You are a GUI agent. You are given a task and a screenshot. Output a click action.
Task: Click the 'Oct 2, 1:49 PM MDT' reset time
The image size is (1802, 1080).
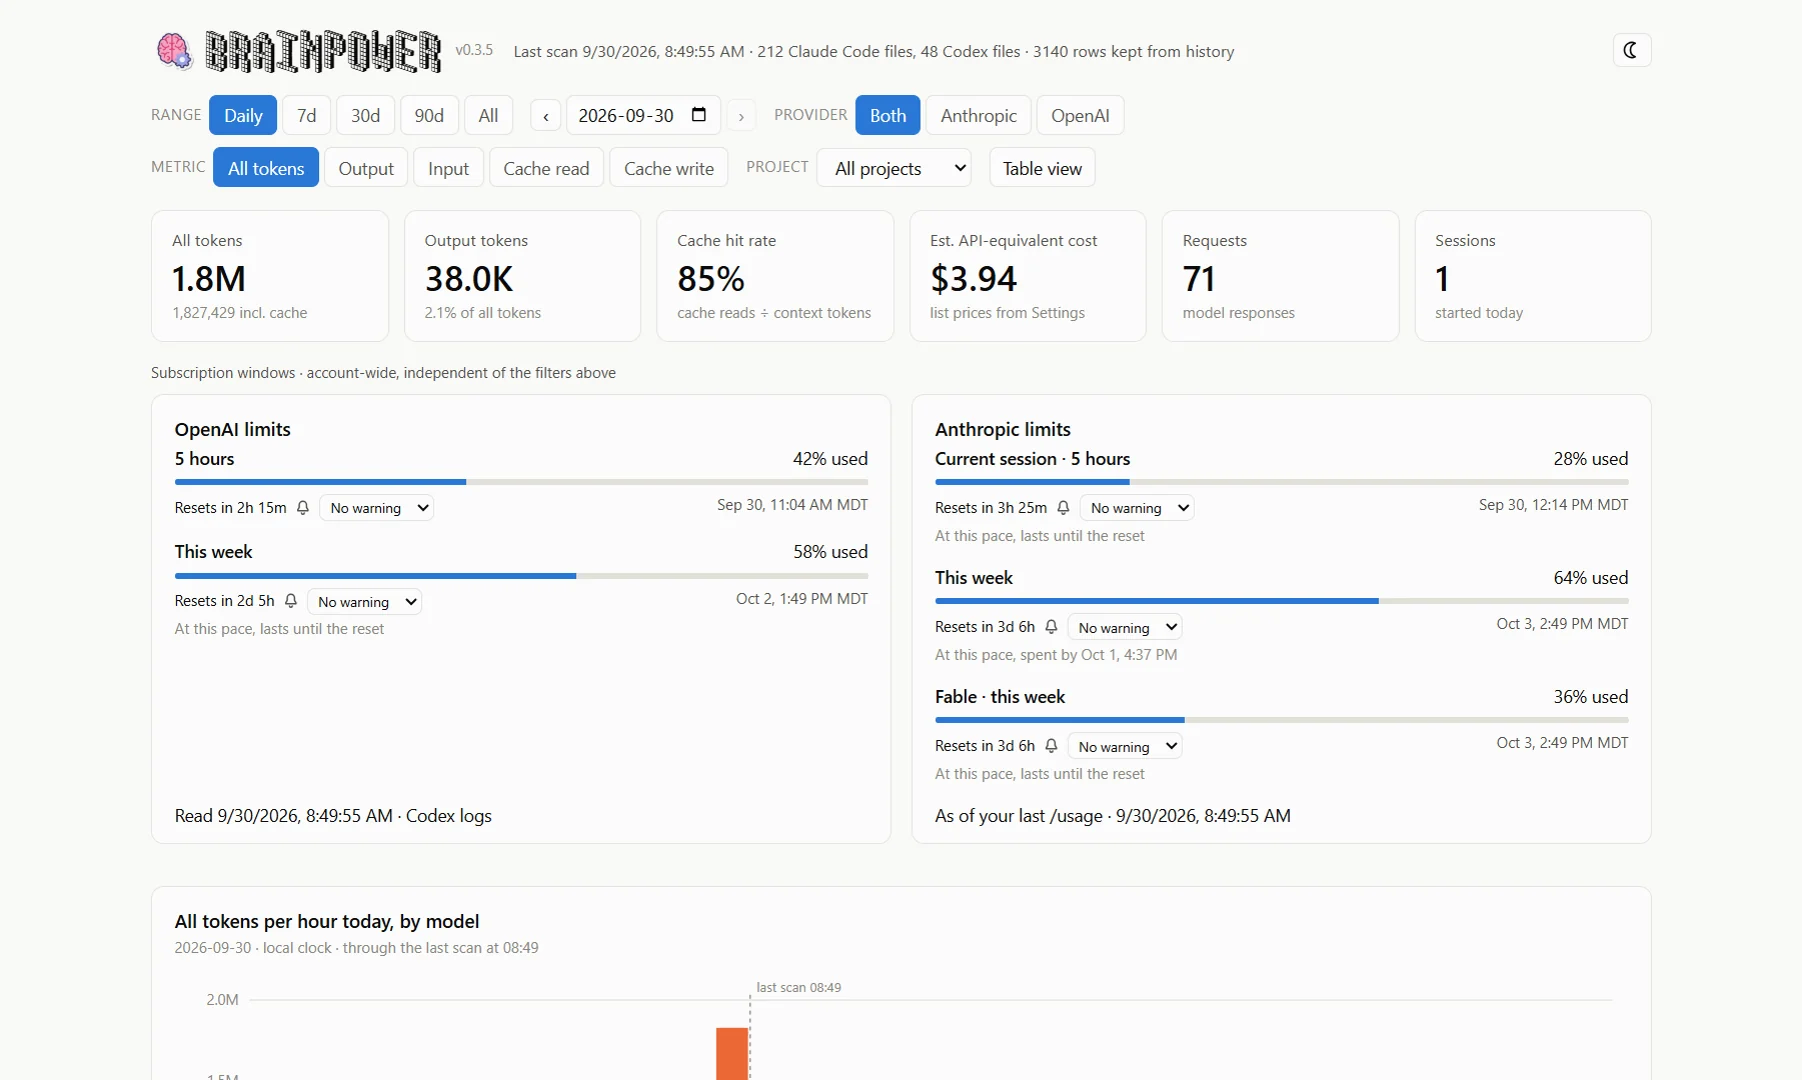pos(802,599)
